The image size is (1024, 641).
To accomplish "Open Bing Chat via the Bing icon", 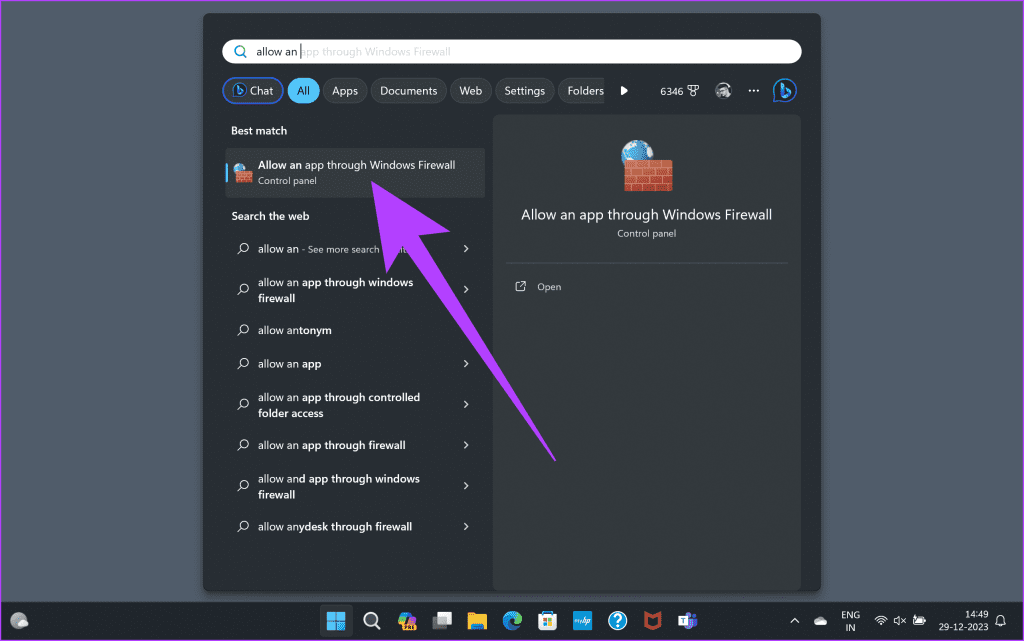I will [785, 90].
